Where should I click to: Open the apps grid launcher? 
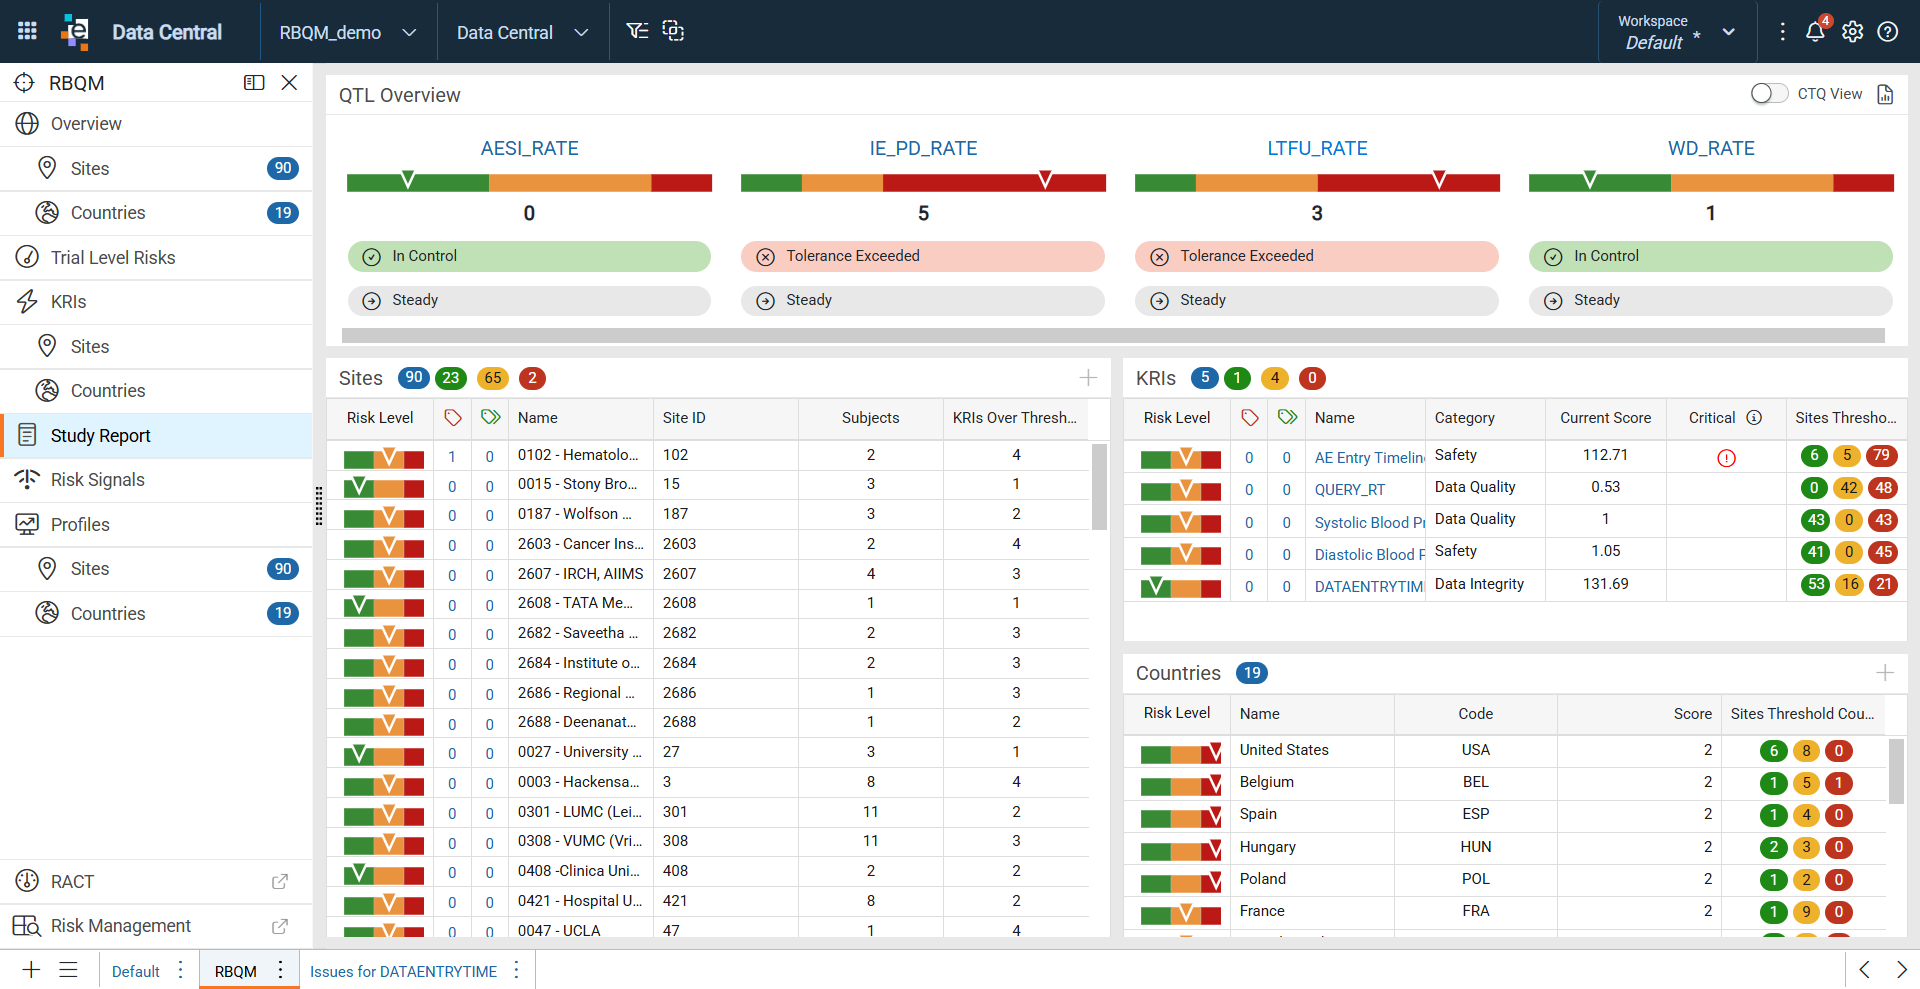coord(27,31)
